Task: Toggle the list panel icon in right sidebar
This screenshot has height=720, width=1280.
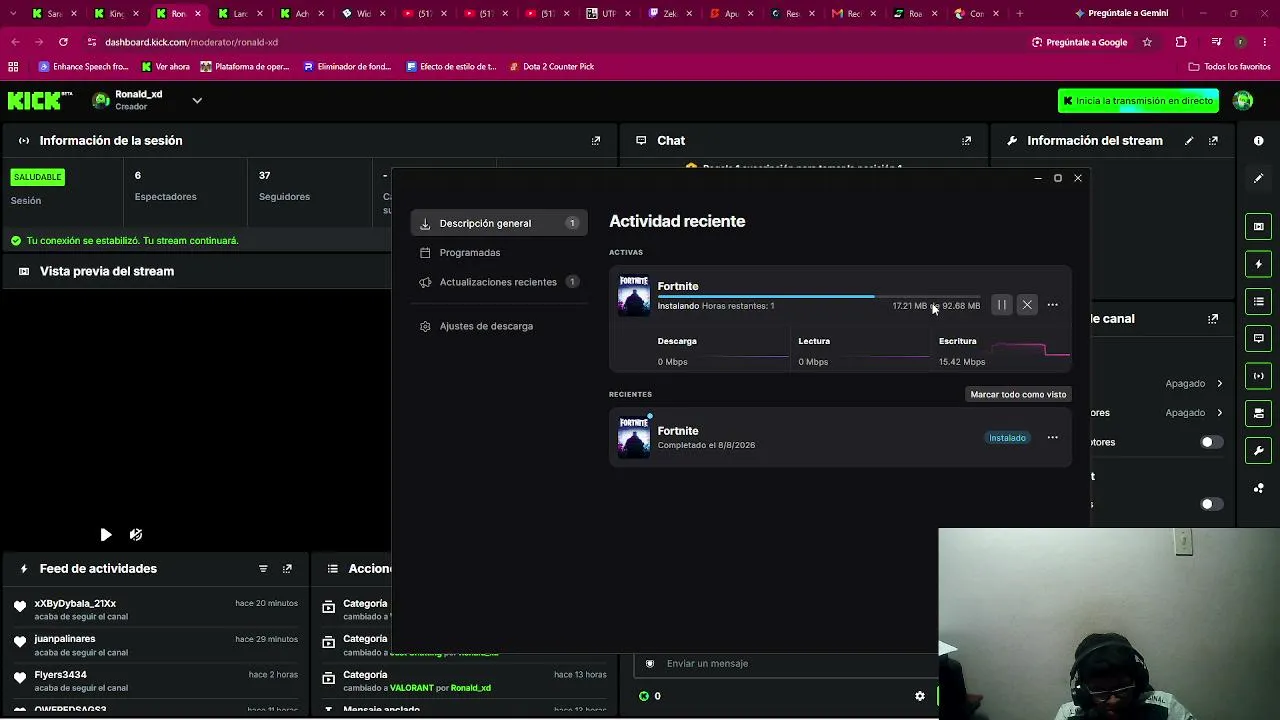Action: coord(1259,301)
